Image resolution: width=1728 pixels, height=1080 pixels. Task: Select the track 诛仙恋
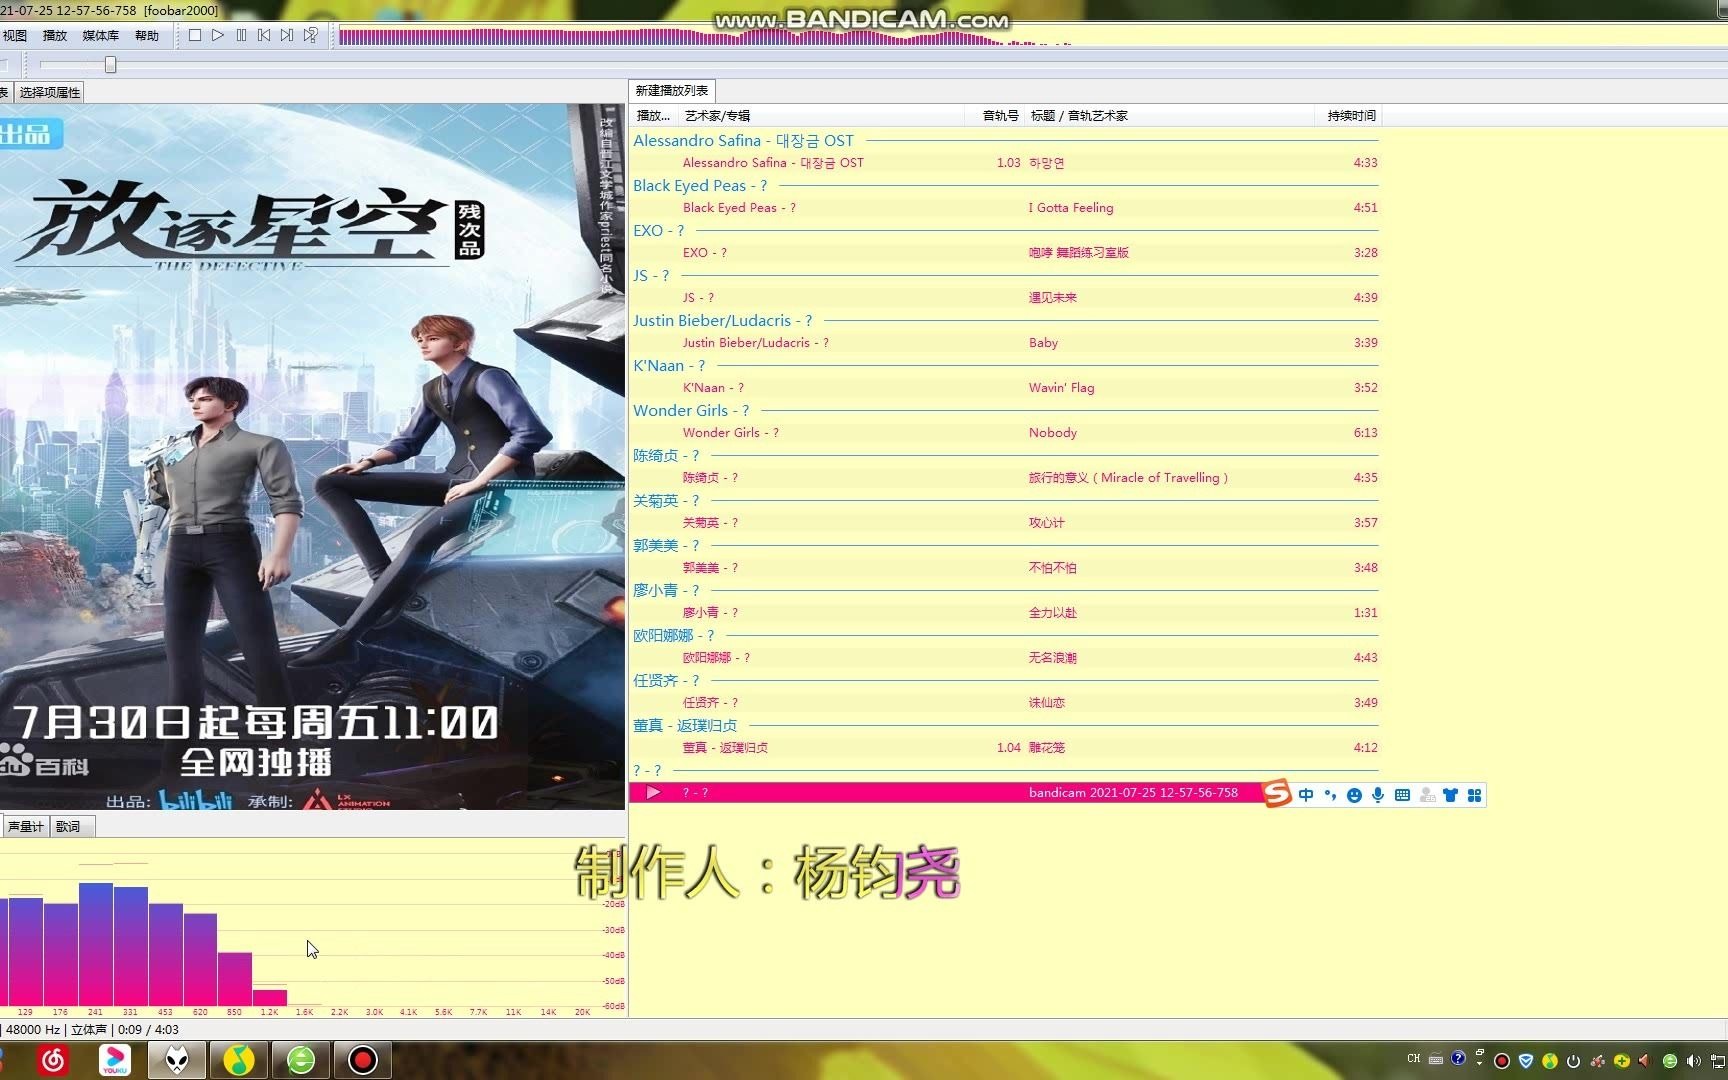tap(1004, 703)
